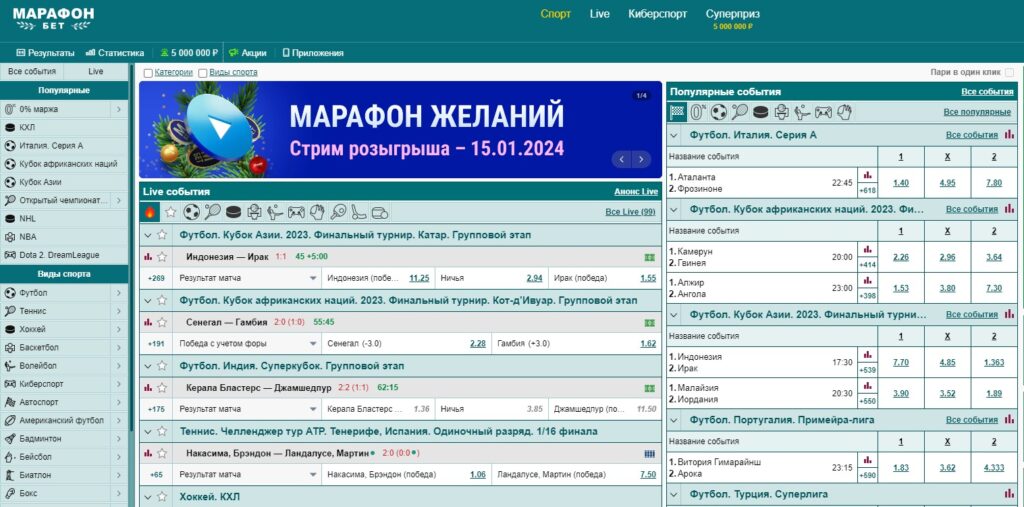Open bar chart icon in Футбол. Италия. Серия А header

[x=1010, y=135]
